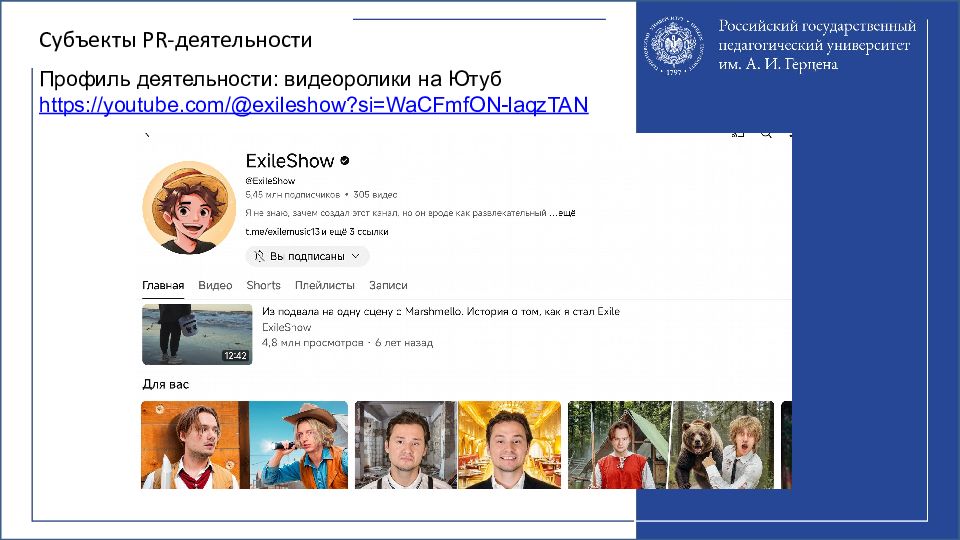This screenshot has height=540, width=960.
Task: Open the youtube.com/@exileshow hyperlink
Action: 313,105
